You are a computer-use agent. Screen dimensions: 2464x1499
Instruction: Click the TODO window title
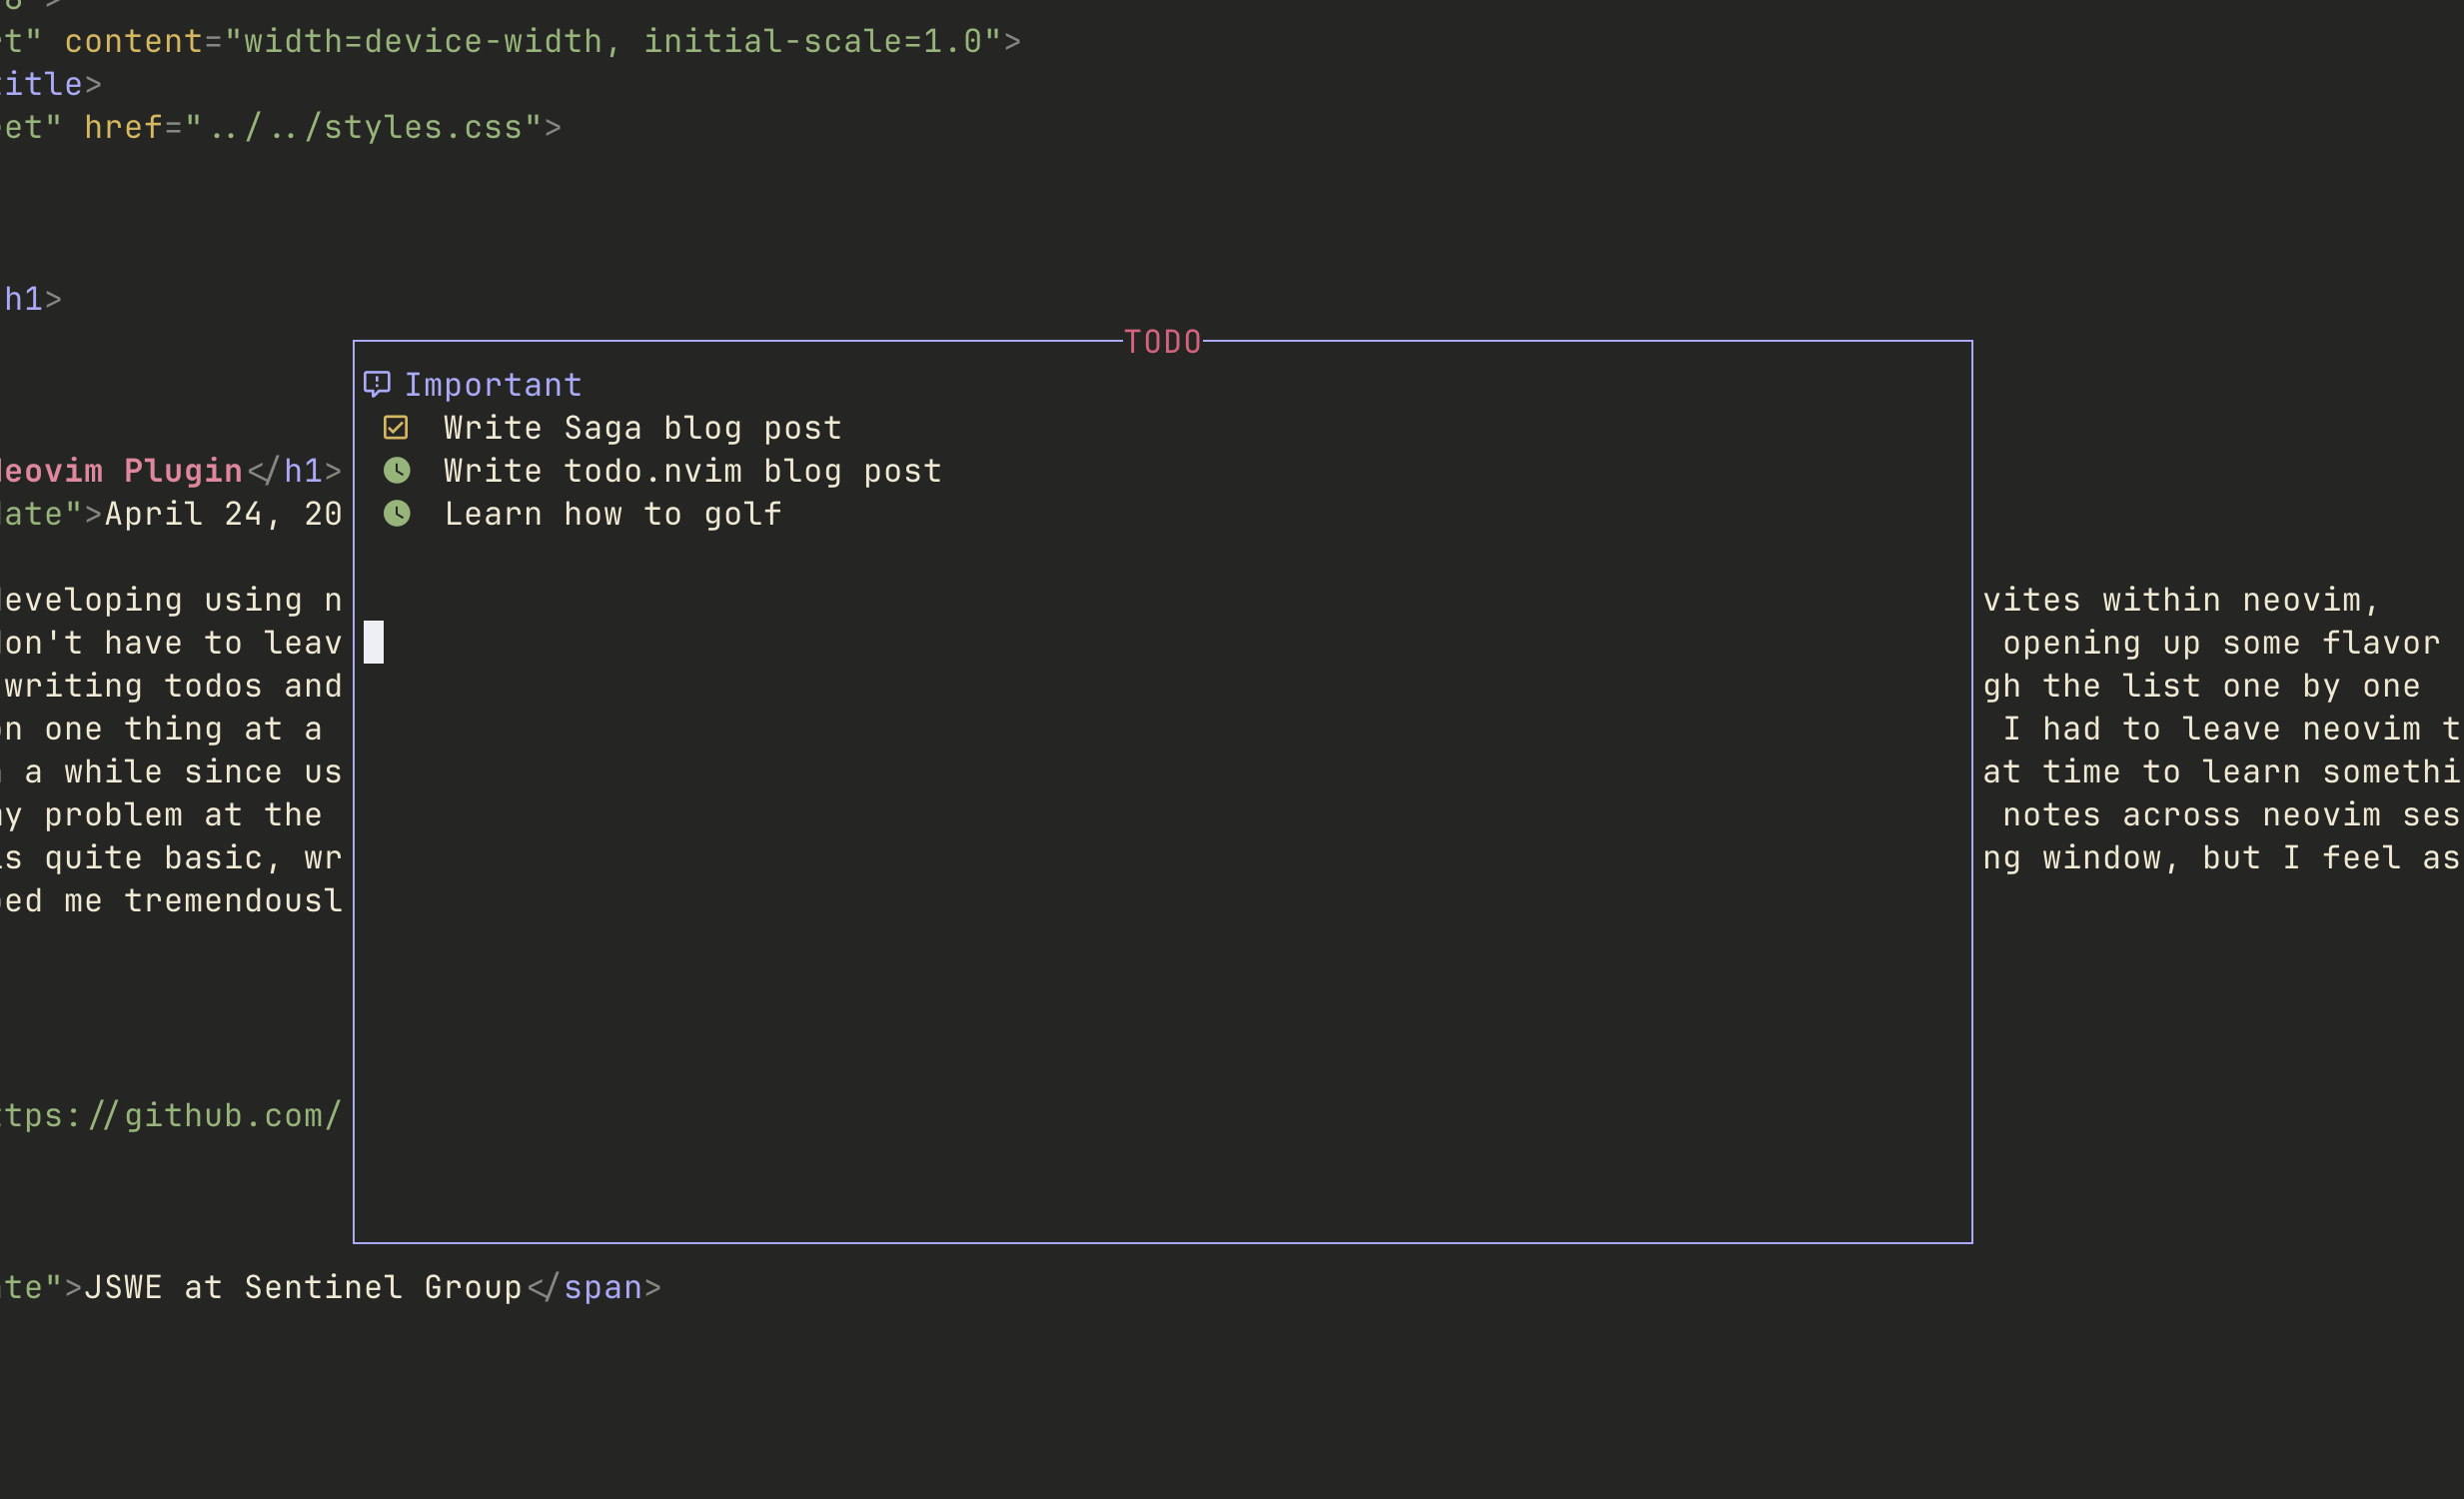point(1162,342)
